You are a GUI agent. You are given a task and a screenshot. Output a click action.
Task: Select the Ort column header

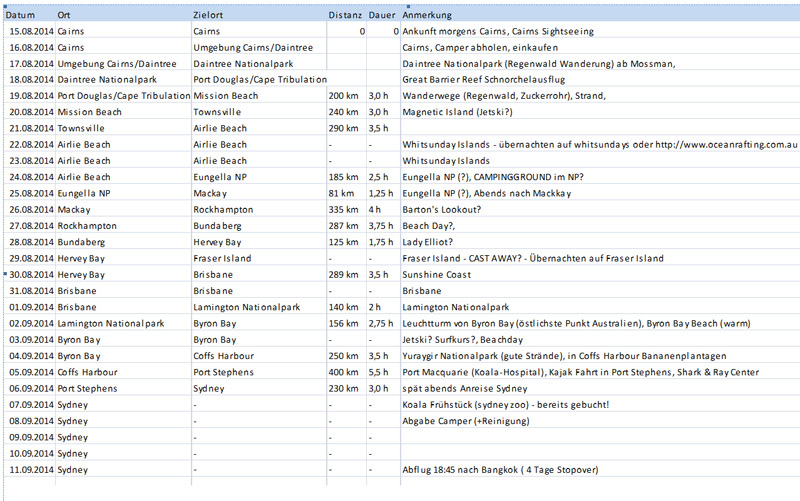[64, 15]
